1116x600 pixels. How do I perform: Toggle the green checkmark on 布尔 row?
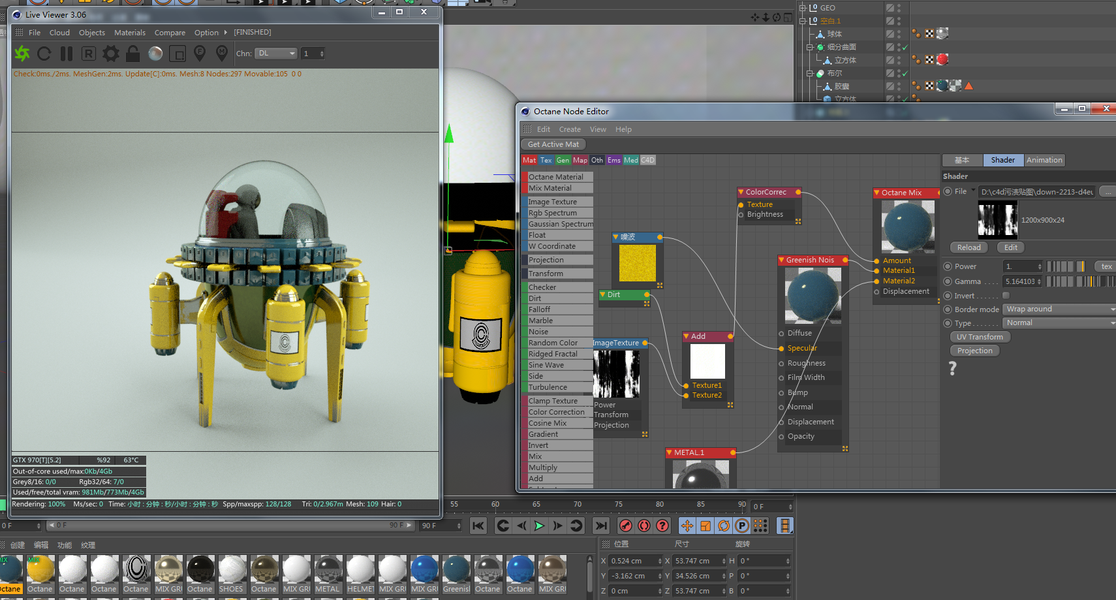[905, 73]
